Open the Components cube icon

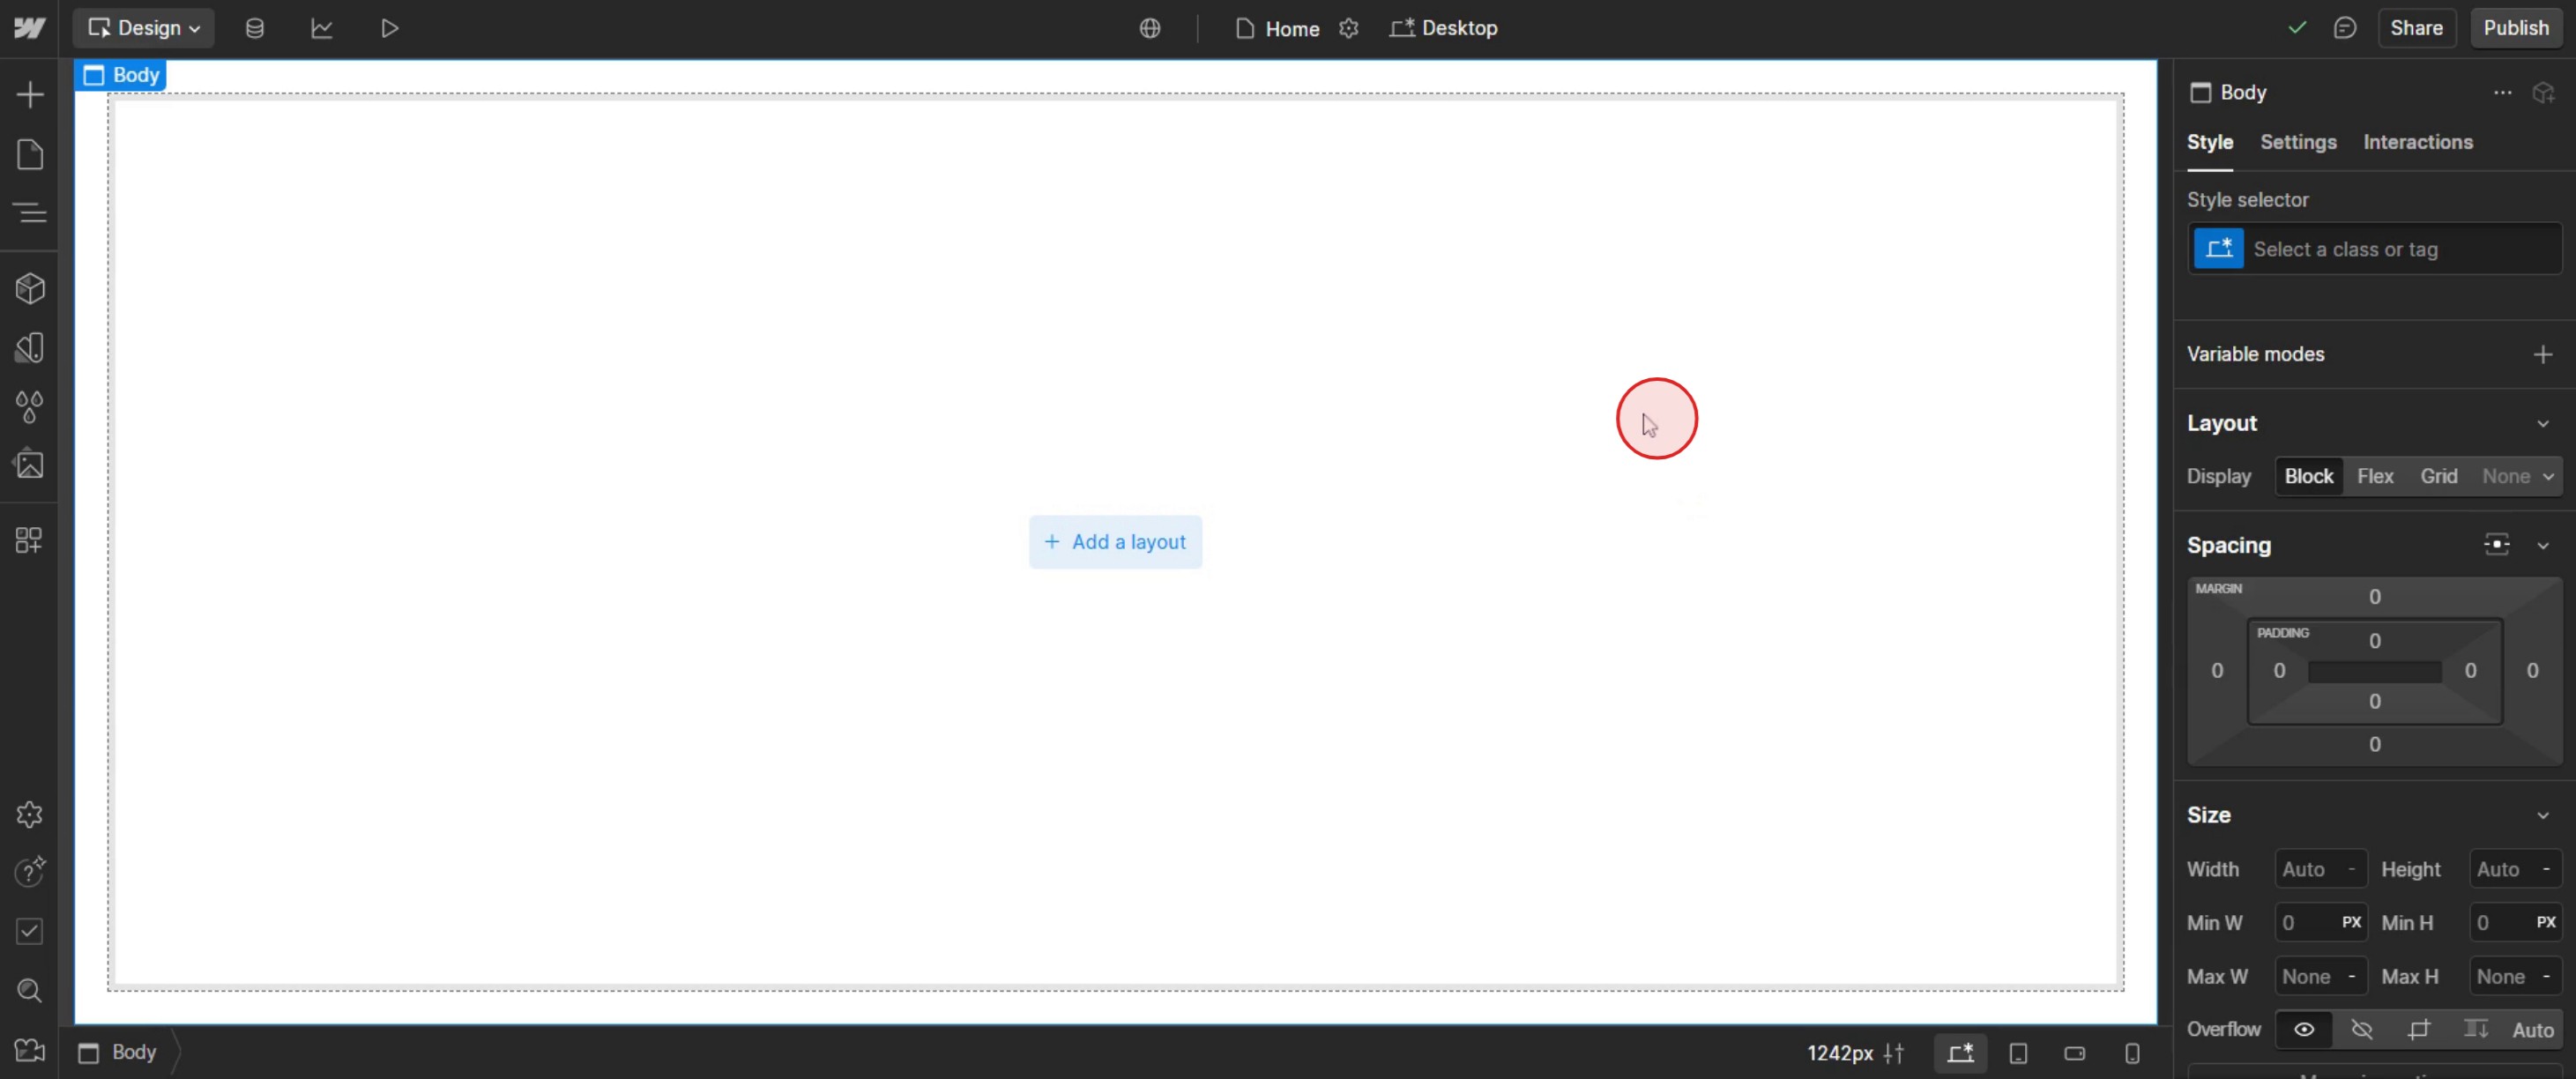(x=30, y=289)
